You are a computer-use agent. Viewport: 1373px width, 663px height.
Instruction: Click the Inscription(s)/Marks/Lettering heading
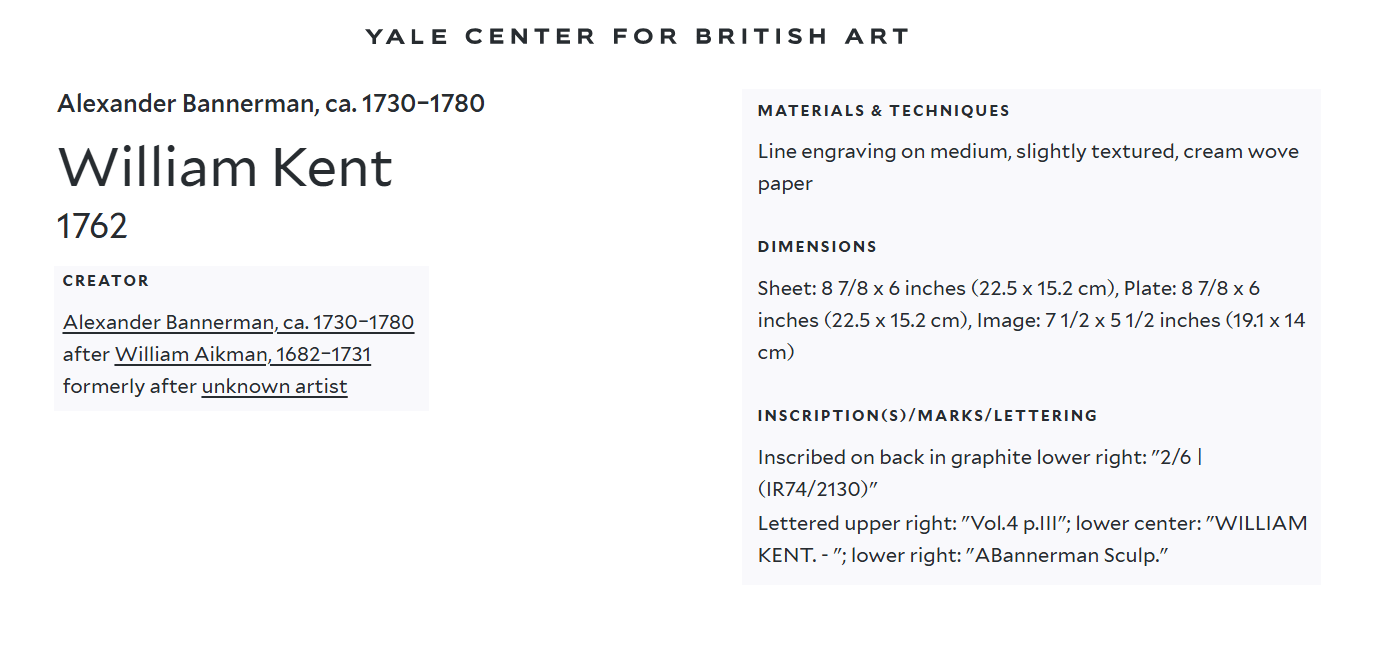tap(927, 415)
